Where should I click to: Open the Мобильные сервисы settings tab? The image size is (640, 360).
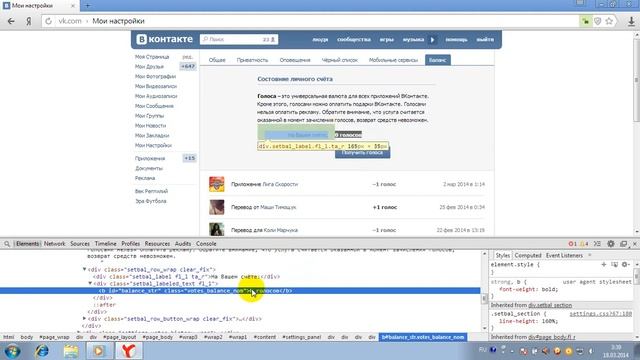point(393,60)
